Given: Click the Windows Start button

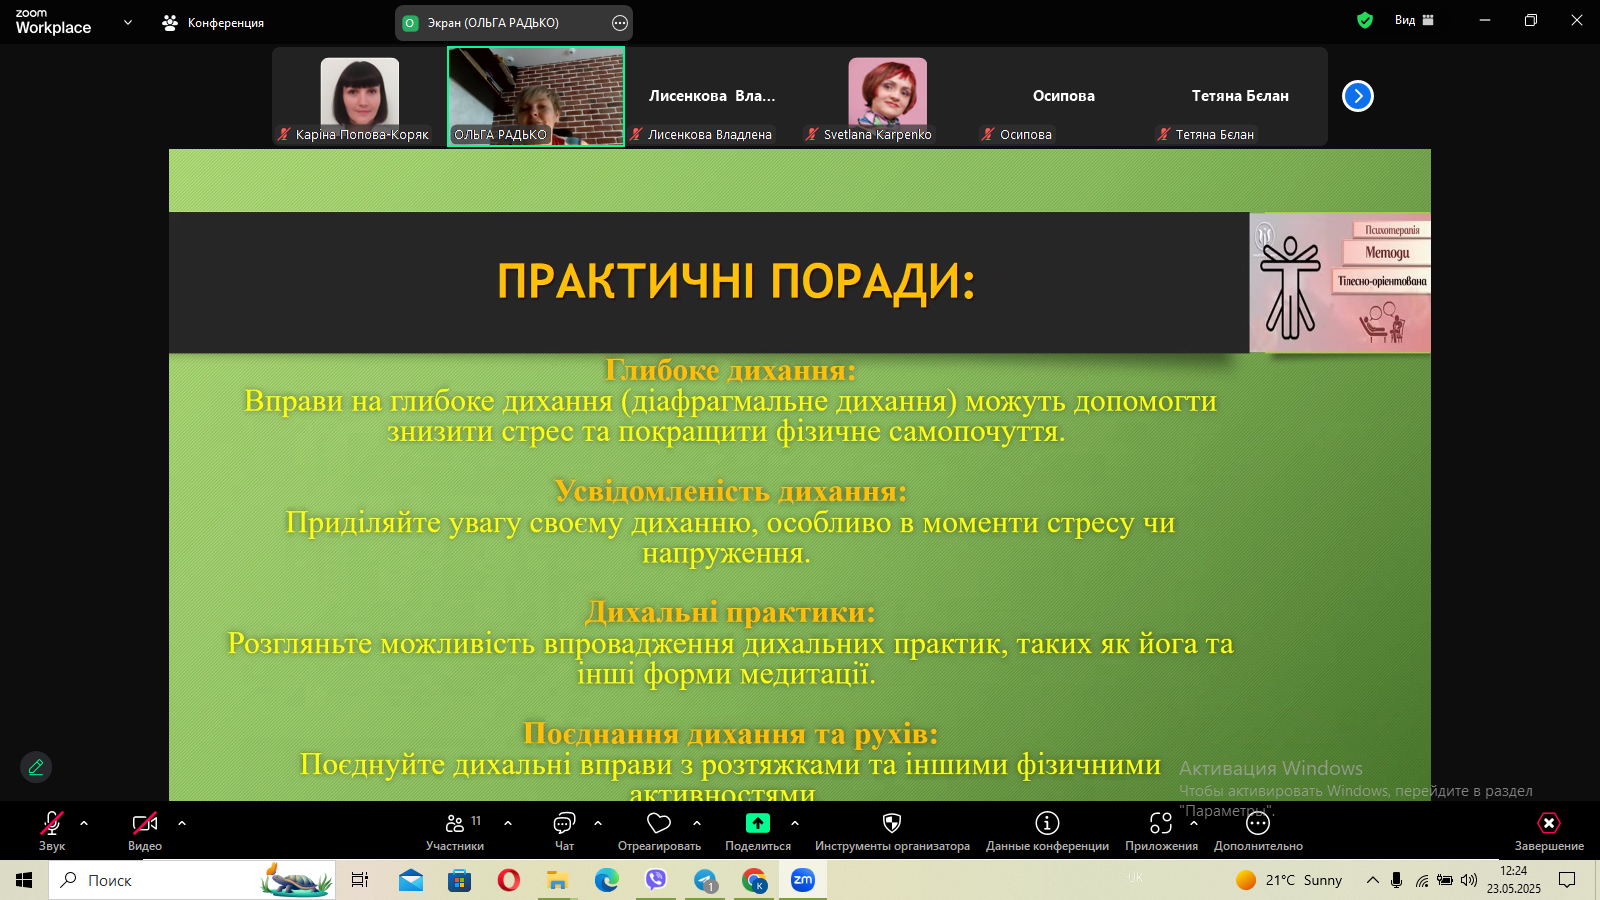Looking at the screenshot, I should coord(24,880).
